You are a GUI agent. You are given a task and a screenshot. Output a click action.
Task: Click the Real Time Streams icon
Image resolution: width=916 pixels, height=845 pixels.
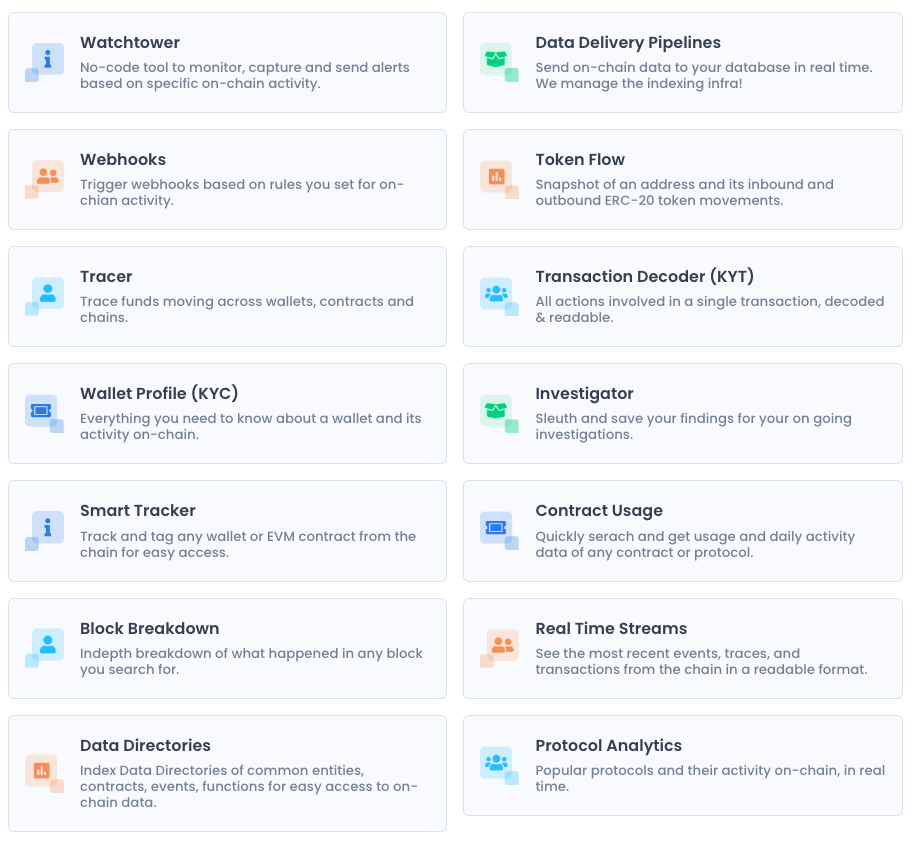[502, 645]
